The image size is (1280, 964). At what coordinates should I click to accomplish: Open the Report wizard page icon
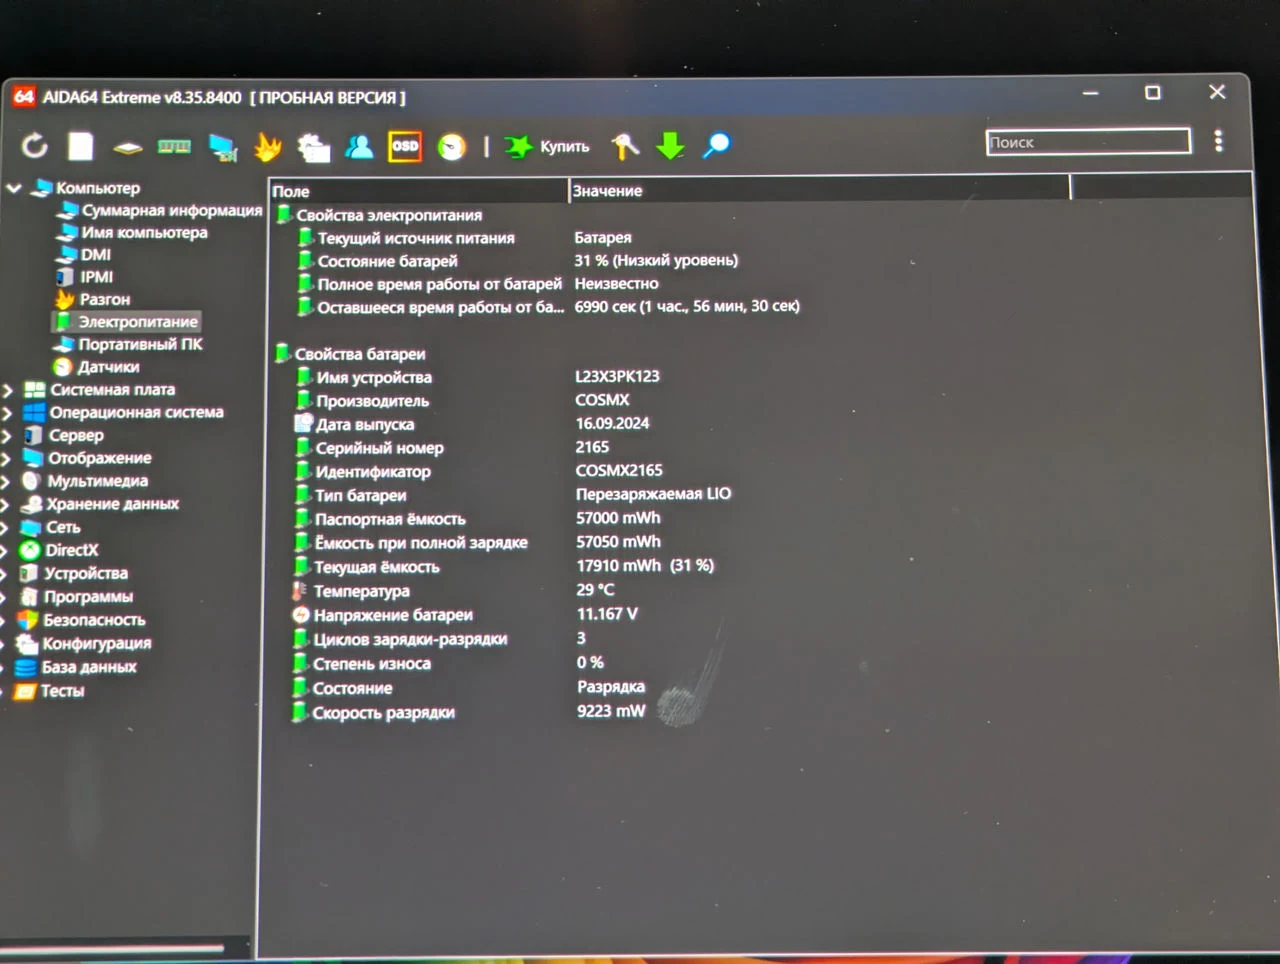tap(81, 146)
